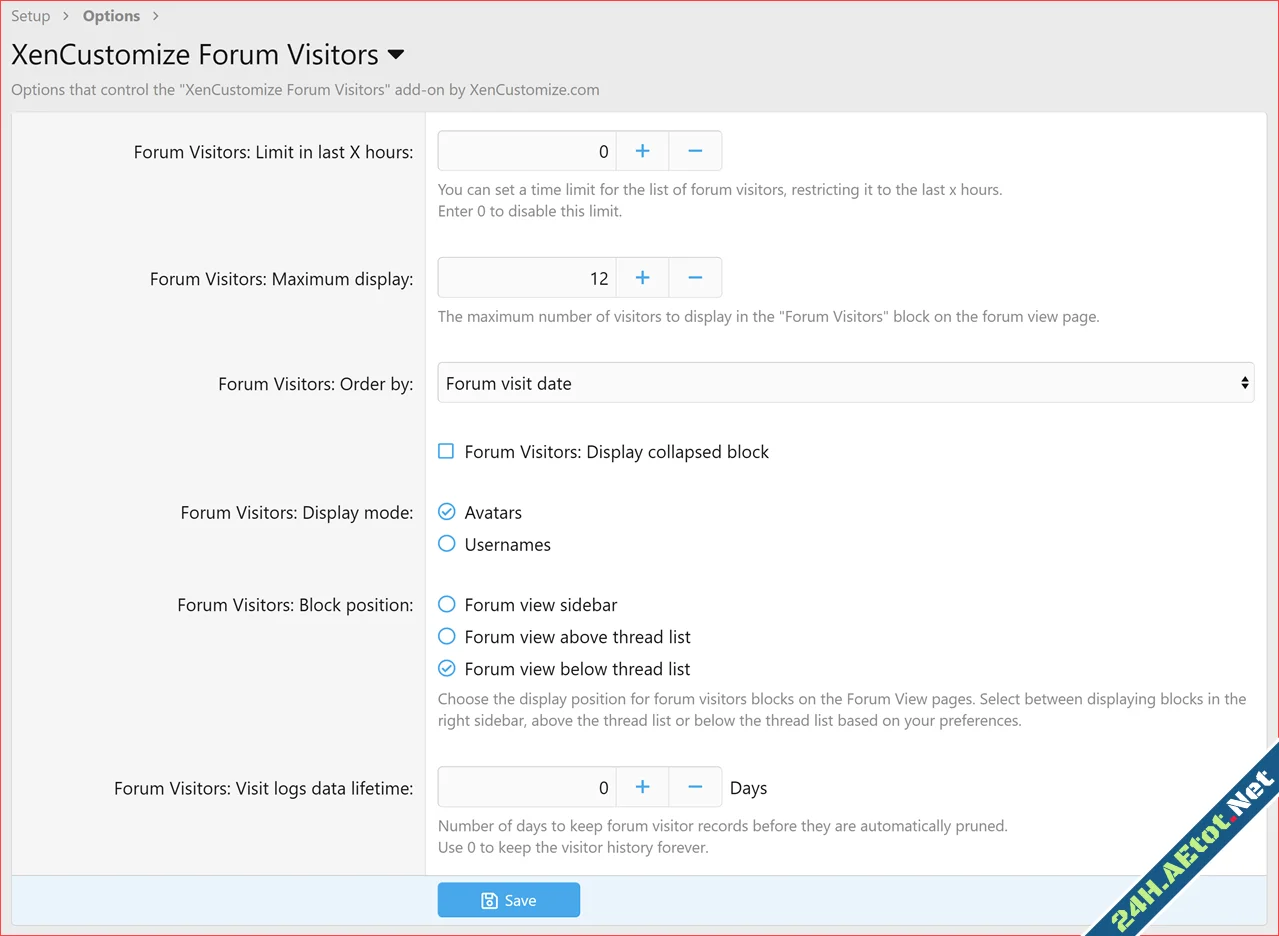Click the floppy disk icon on Save button
Image resolution: width=1279 pixels, height=936 pixels.
tap(487, 899)
